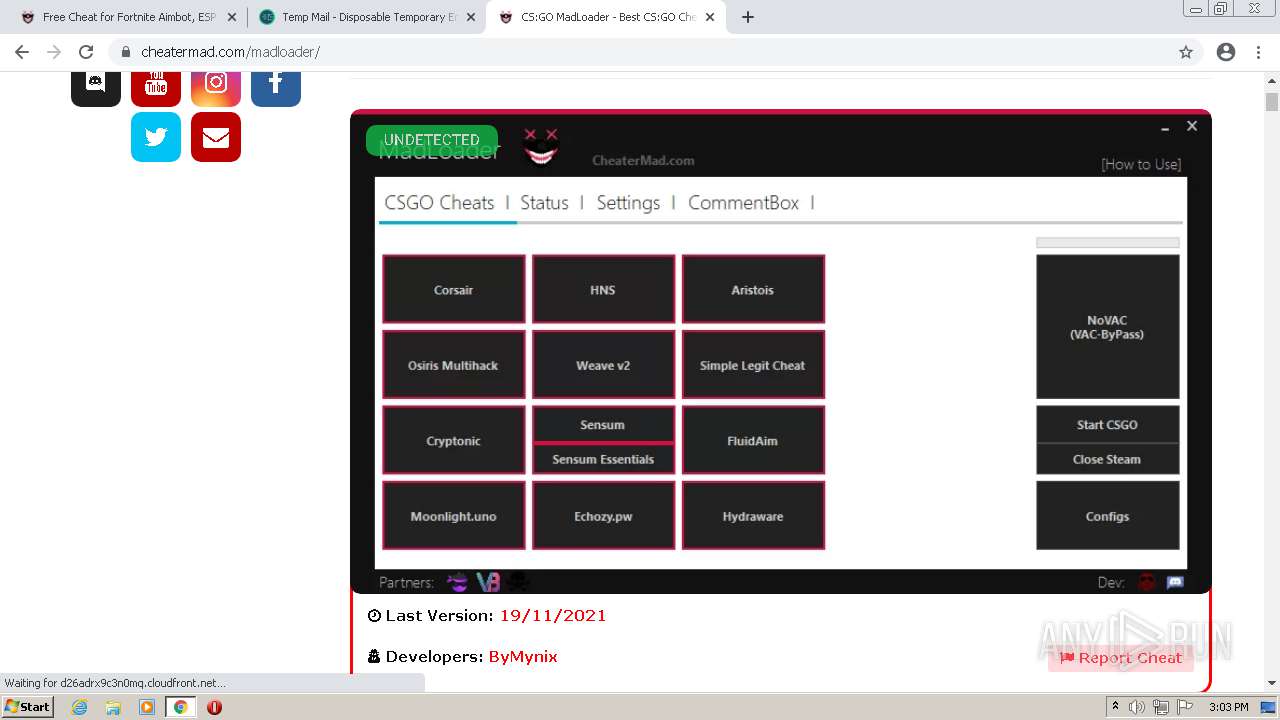Click the How to Use link

coord(1141,164)
